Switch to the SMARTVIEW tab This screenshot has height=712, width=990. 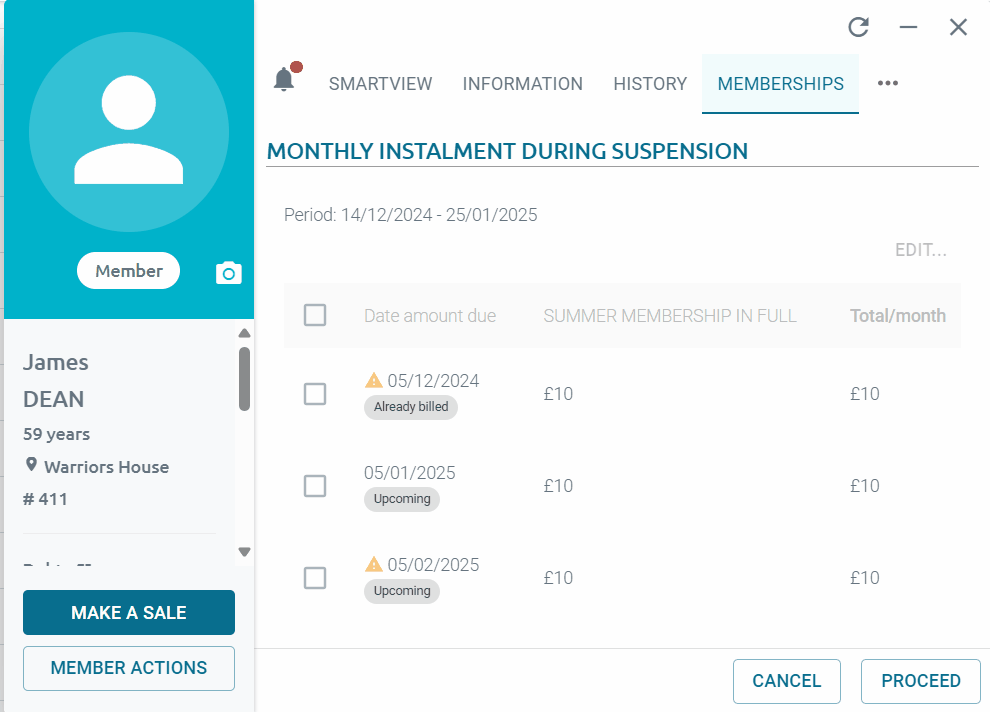(381, 84)
